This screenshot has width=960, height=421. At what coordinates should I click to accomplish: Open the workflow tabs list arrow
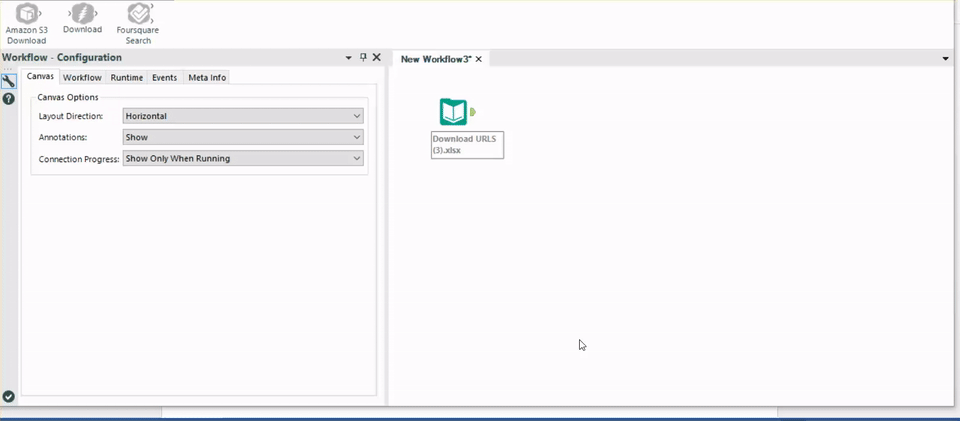945,59
